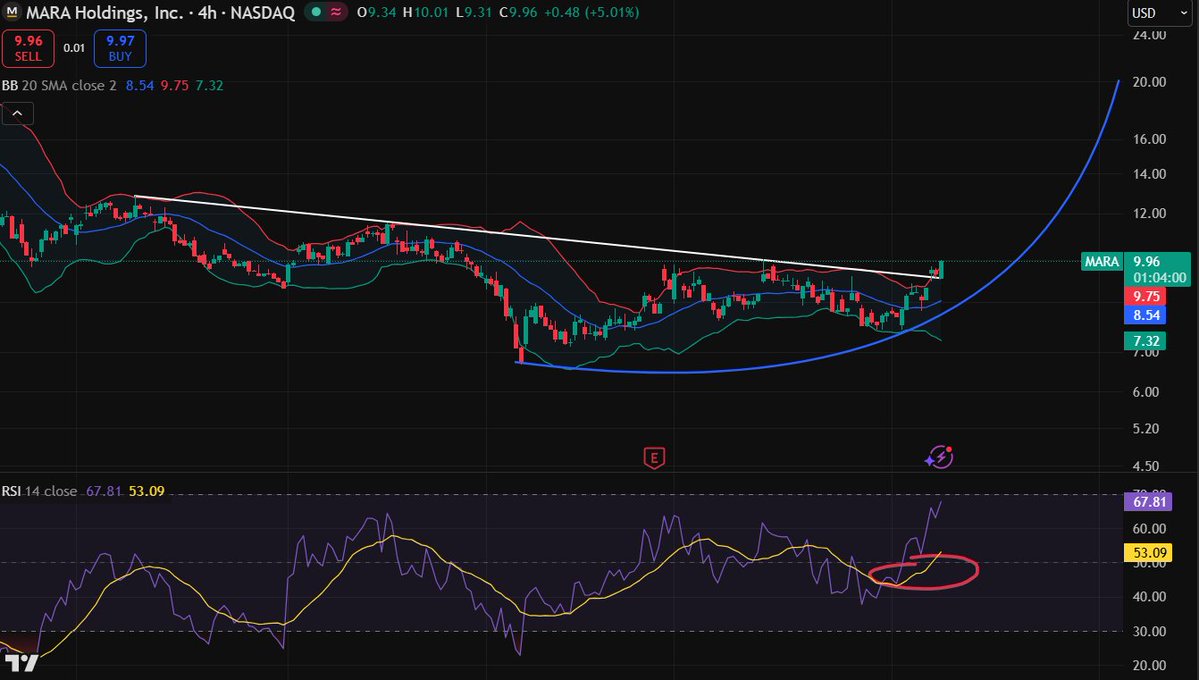Click the RSI MA value 53.09 in legend
This screenshot has width=1199, height=680.
(x=147, y=491)
